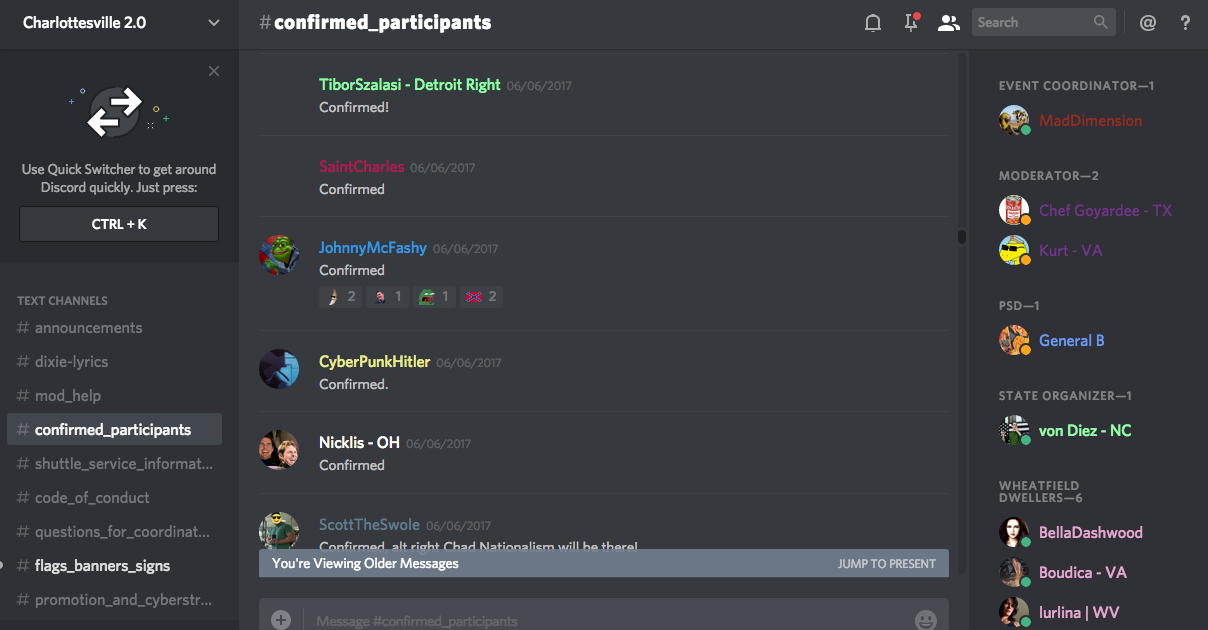This screenshot has width=1208, height=630.
Task: Click JohnnyMcFashy's avatar thumbnail
Action: (279, 255)
